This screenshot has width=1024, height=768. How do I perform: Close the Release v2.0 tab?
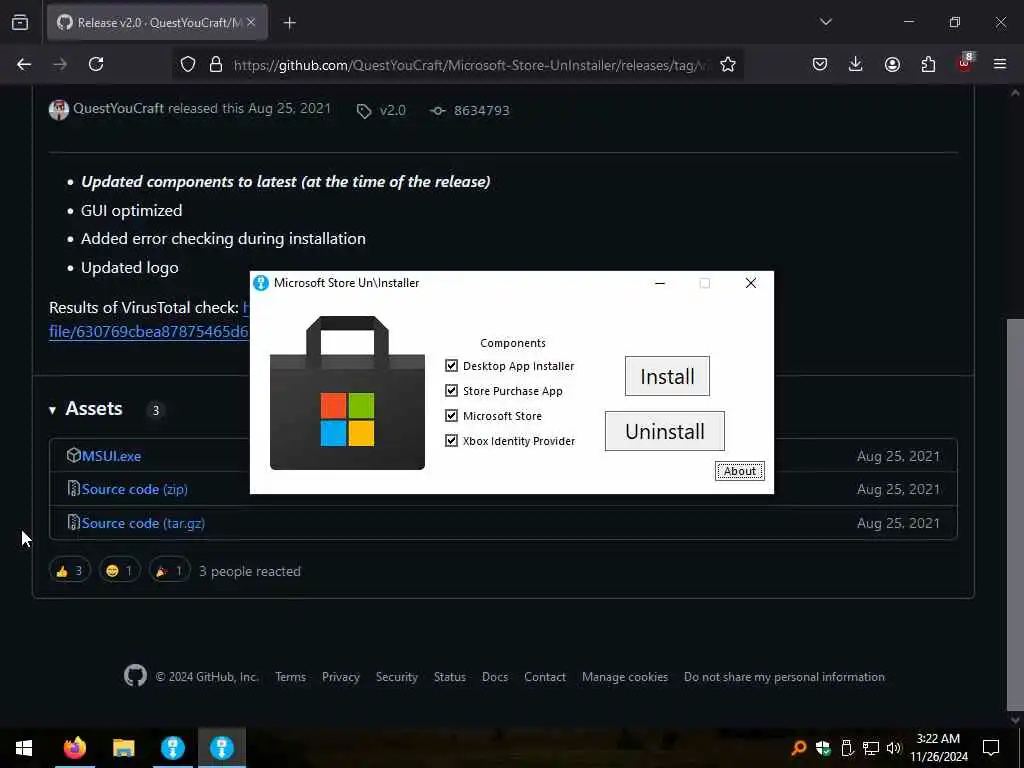pyautogui.click(x=251, y=22)
